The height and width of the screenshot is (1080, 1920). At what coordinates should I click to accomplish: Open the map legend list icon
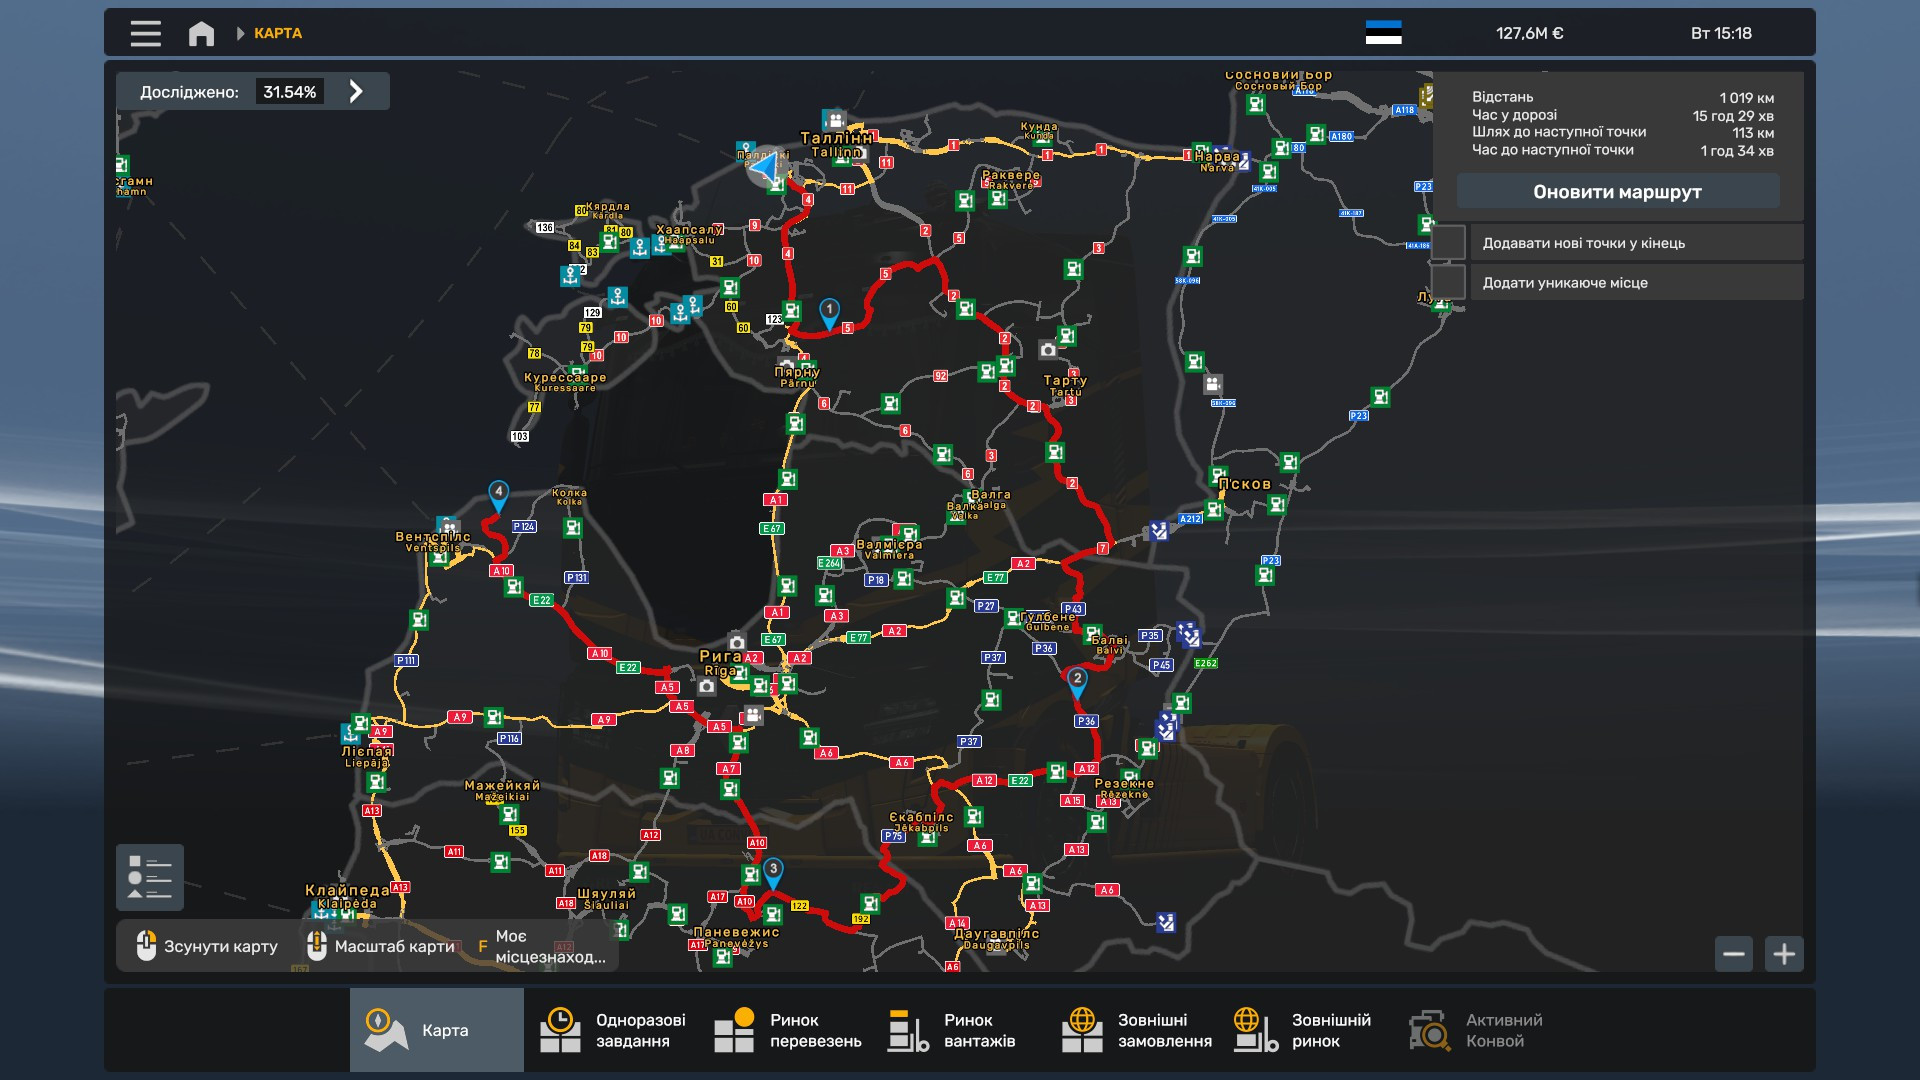[x=150, y=878]
